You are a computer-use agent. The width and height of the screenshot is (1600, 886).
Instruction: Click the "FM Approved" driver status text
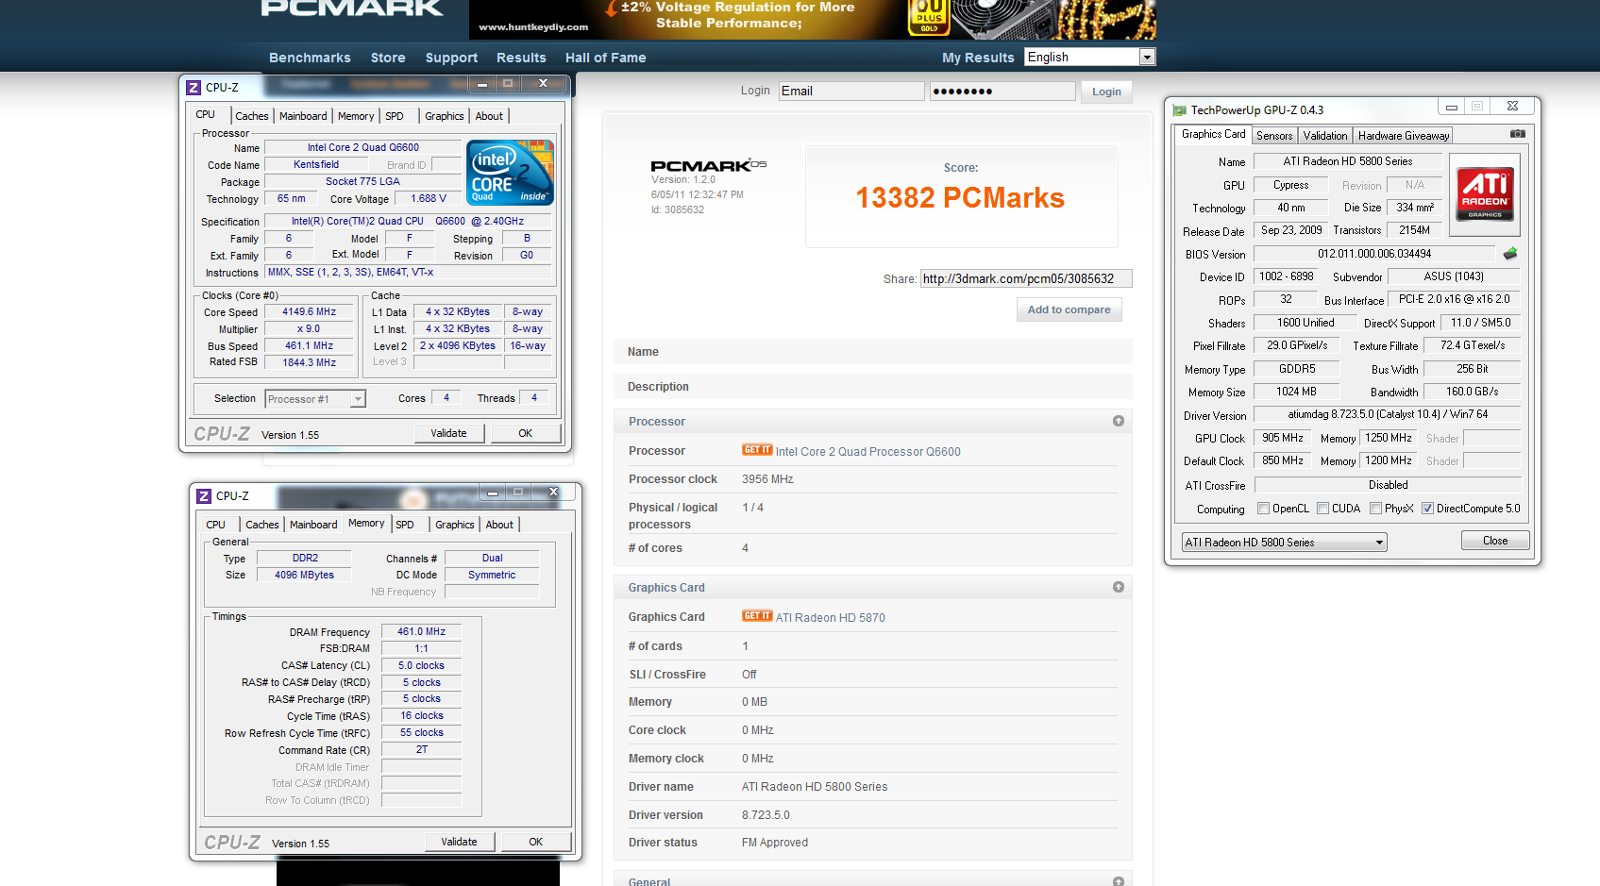pyautogui.click(x=775, y=843)
